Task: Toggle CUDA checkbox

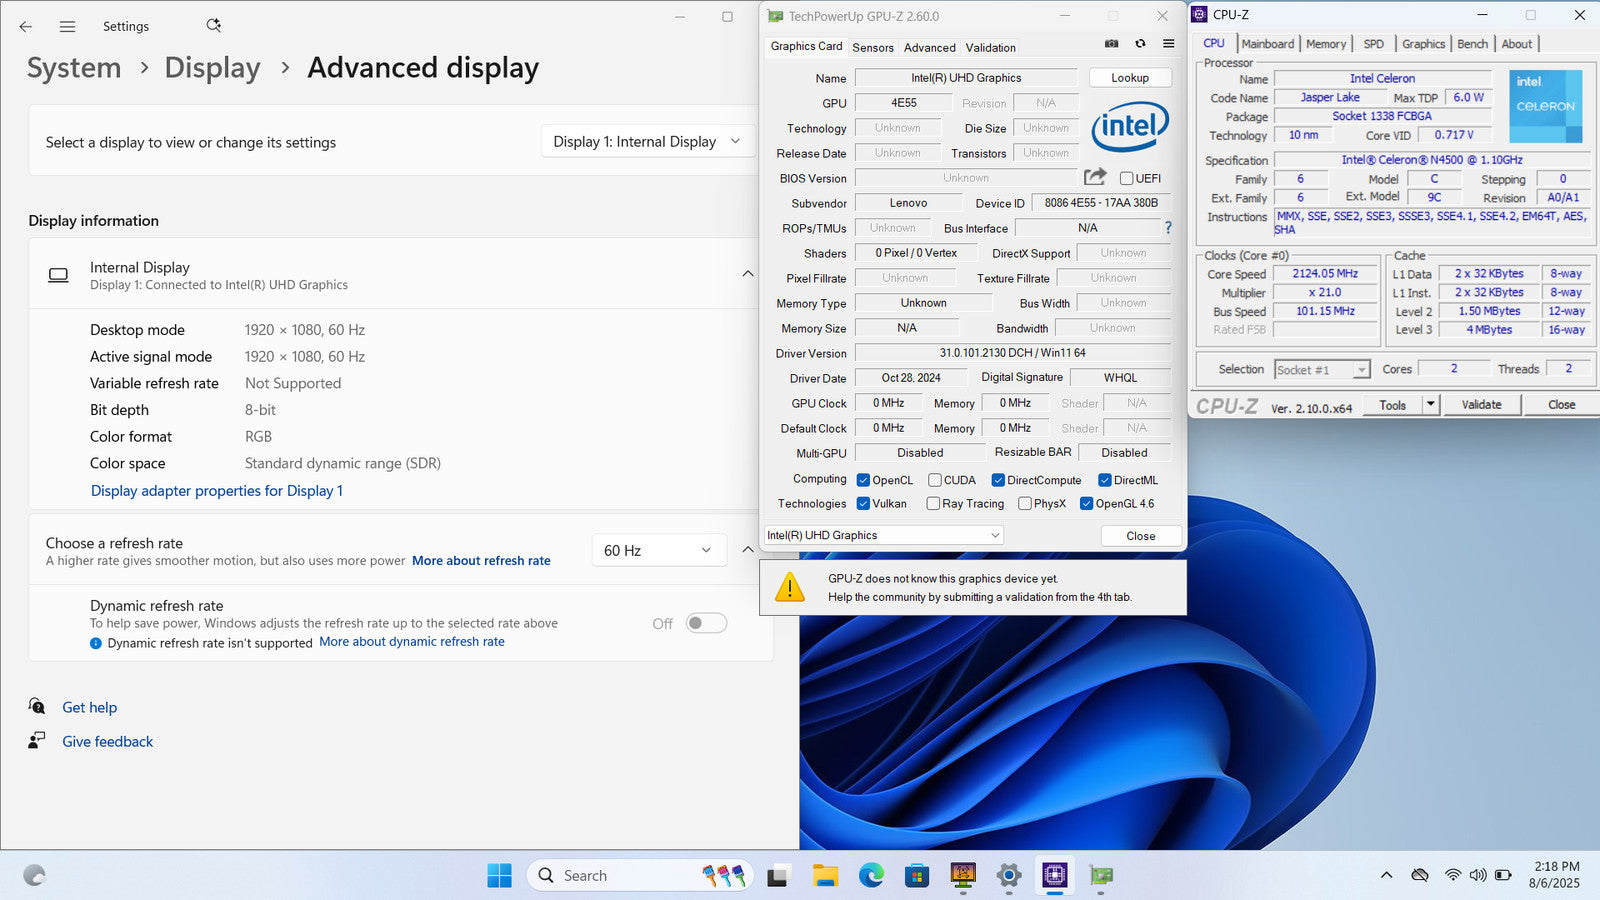Action: [934, 480]
